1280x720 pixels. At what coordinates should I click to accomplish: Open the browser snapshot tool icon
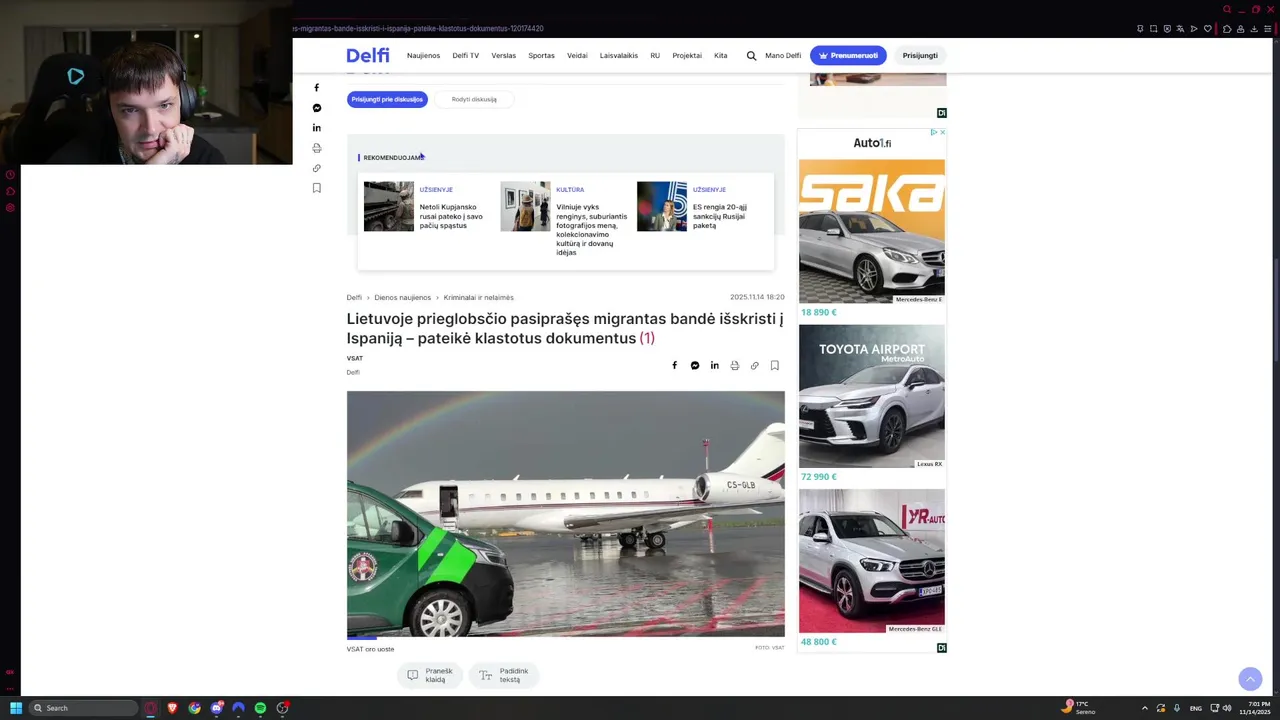point(1153,29)
